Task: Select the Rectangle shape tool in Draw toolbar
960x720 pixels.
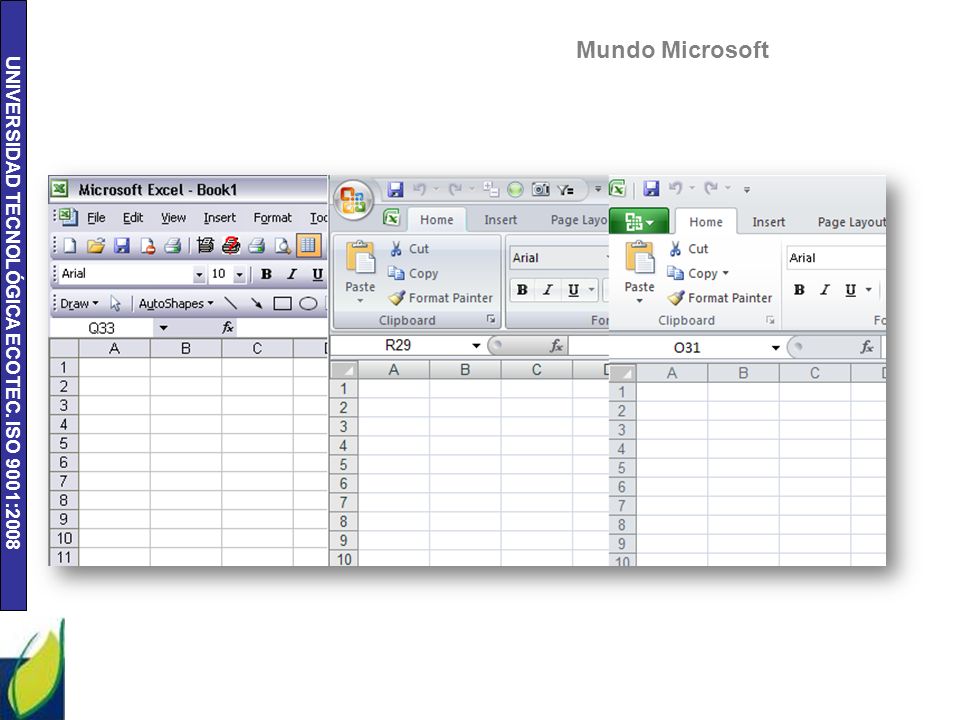Action: tap(282, 303)
